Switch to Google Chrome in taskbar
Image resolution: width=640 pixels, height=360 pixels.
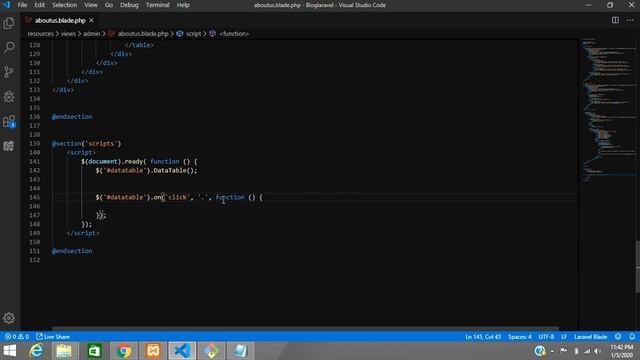[123, 351]
